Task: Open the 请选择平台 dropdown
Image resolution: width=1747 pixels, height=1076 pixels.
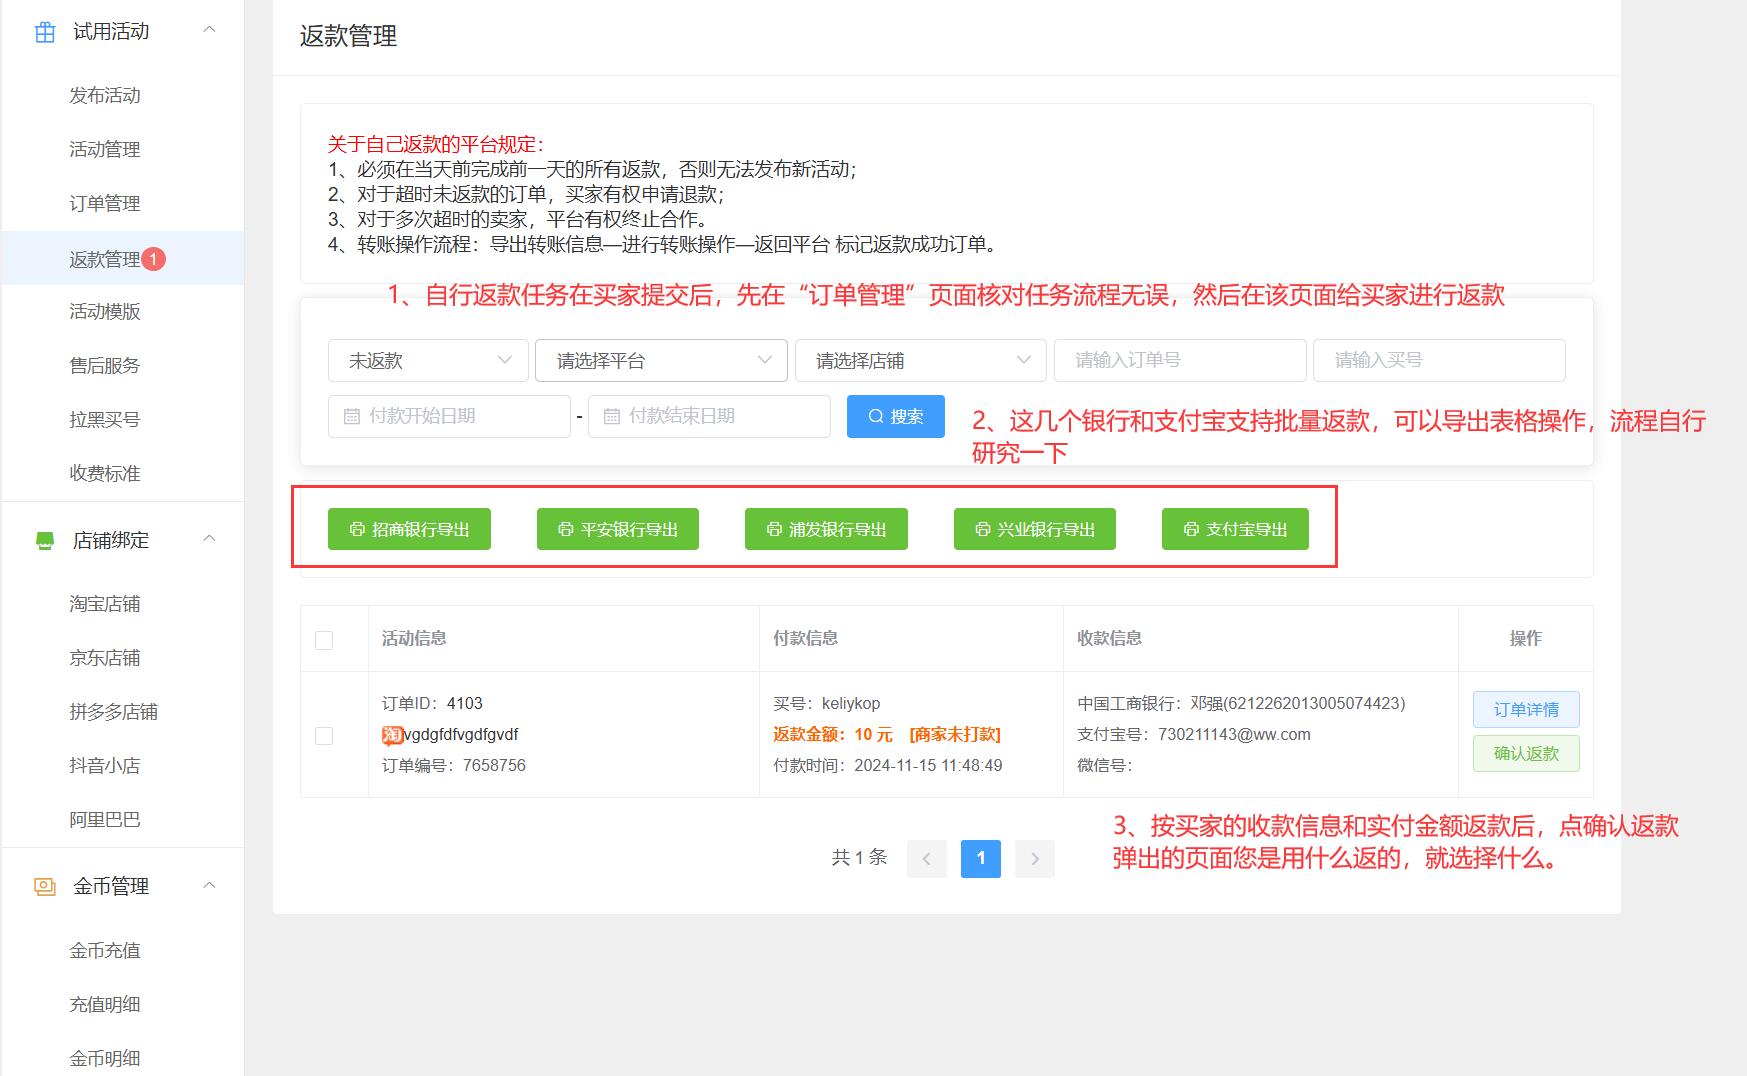Action: 661,361
